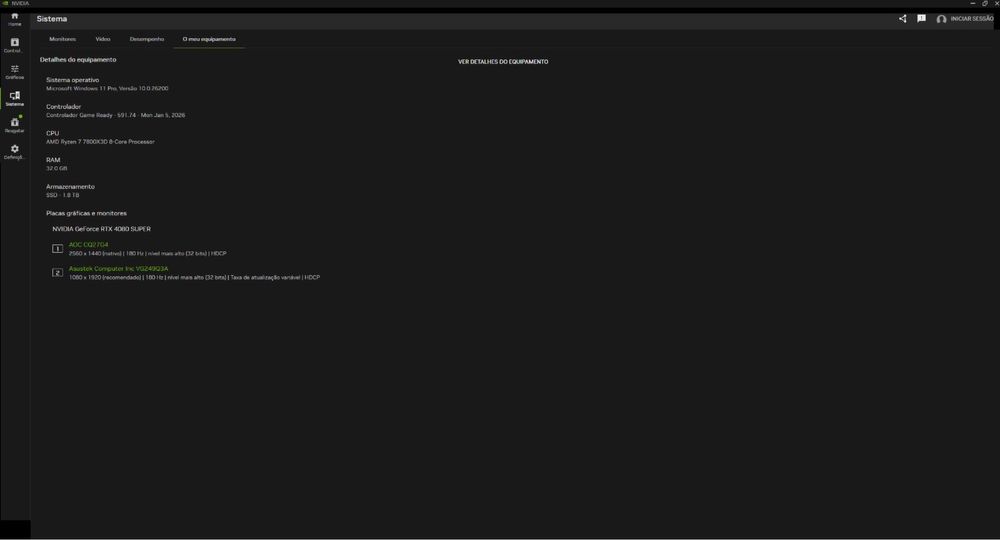Viewport: 1000px width, 540px height.
Task: Click VER DETALHES DO EQUIPAMENTO
Action: click(x=503, y=62)
